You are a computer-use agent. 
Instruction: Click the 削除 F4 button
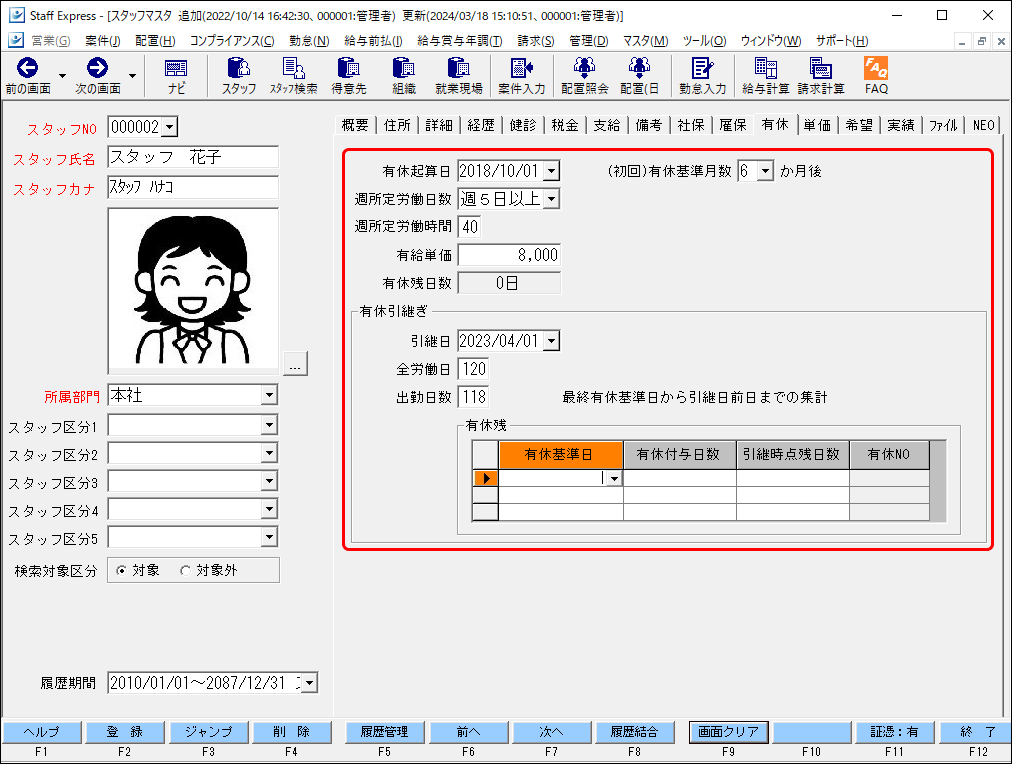pyautogui.click(x=291, y=732)
